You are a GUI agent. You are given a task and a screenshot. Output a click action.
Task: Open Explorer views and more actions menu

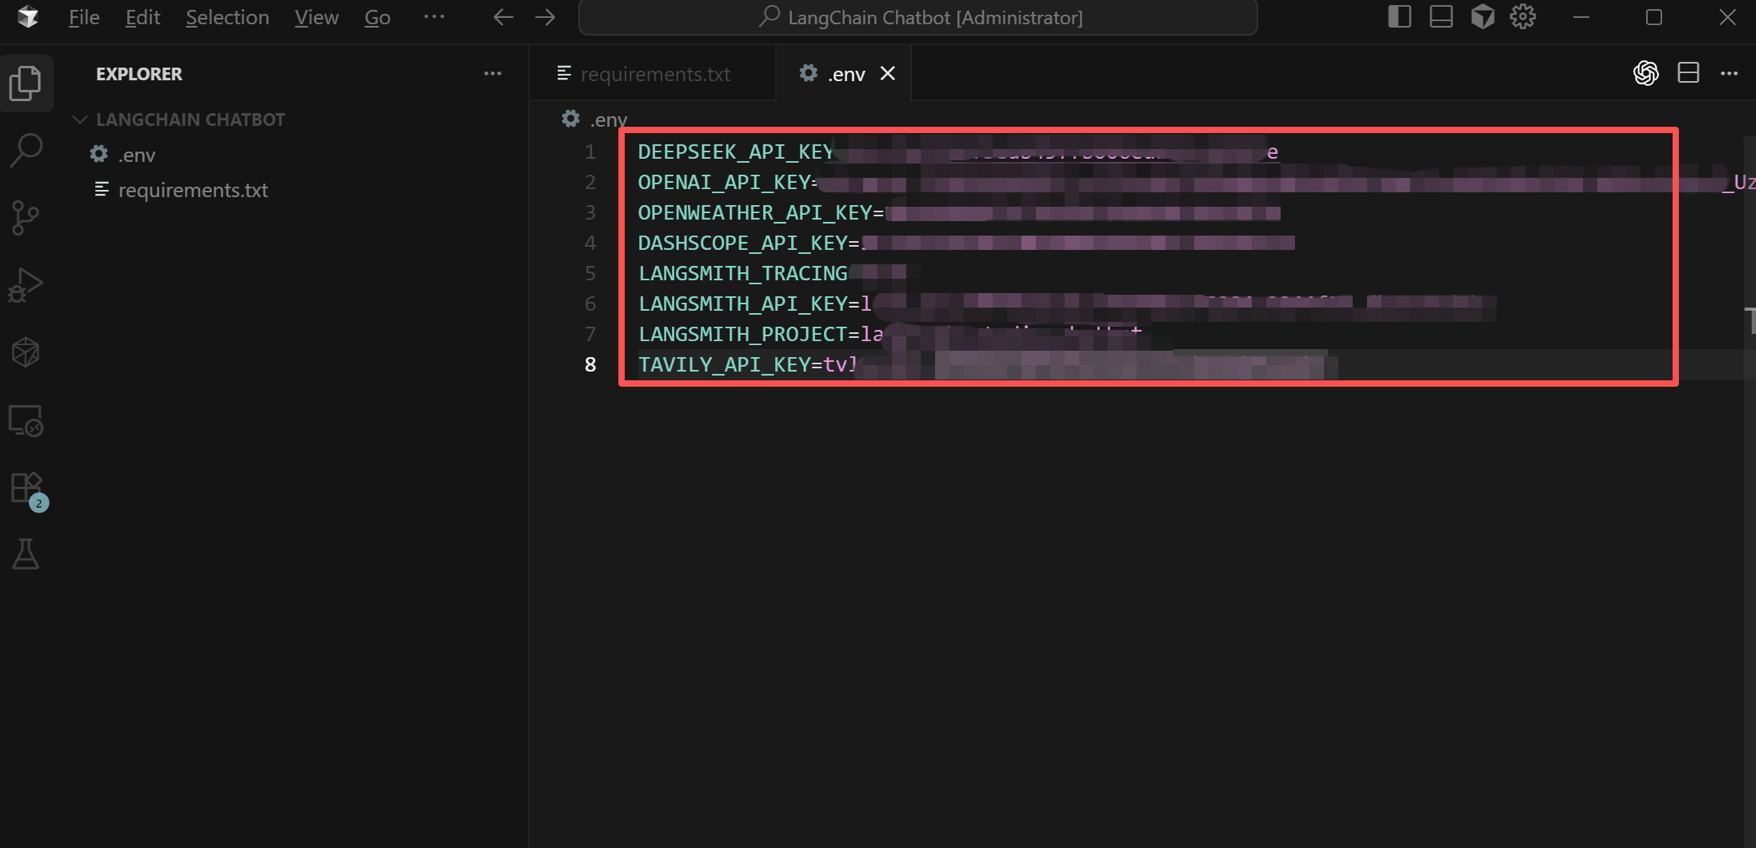coord(492,73)
